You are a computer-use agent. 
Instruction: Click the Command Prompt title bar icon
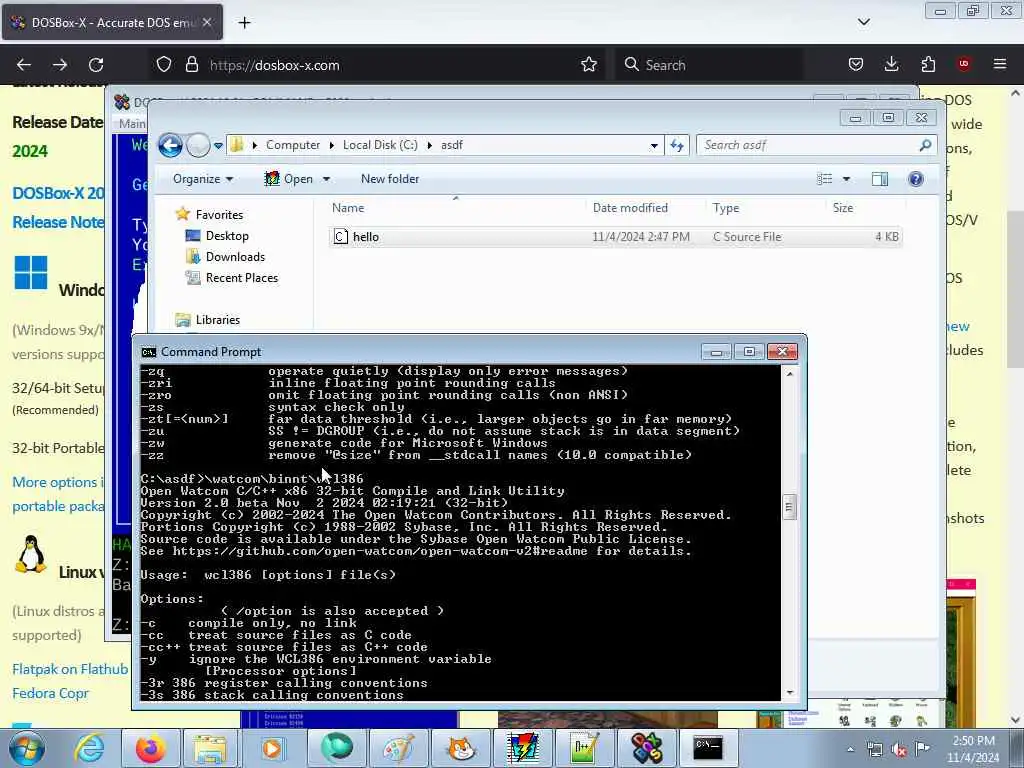pos(149,352)
